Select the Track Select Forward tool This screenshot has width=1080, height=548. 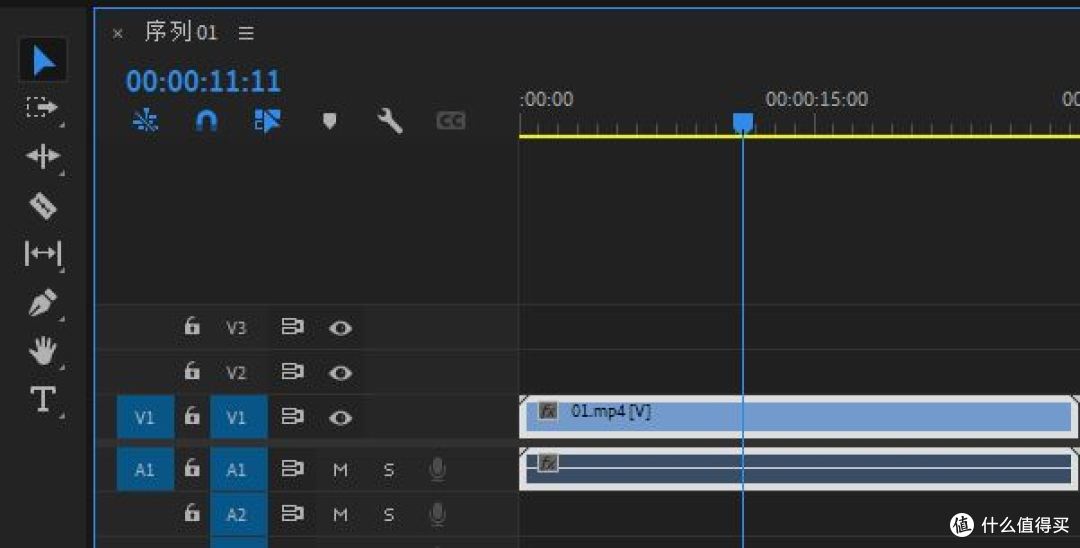[42, 107]
